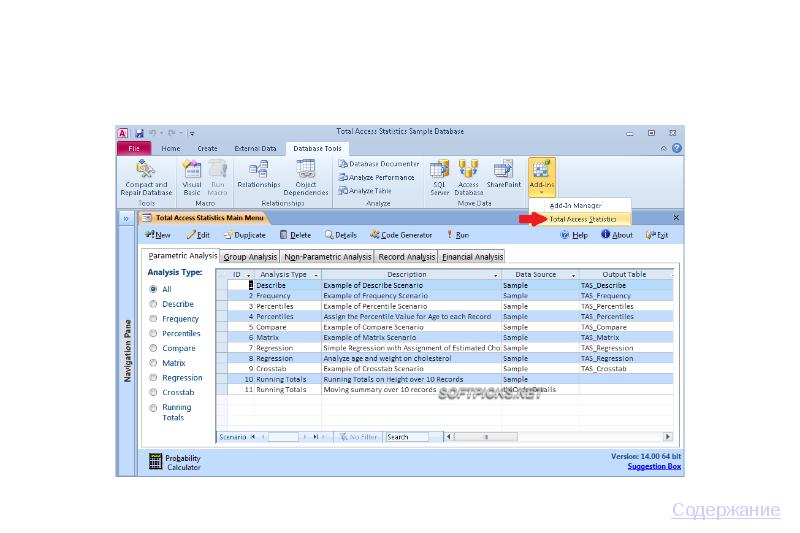Open the Probability Calculator icon

pyautogui.click(x=155, y=461)
